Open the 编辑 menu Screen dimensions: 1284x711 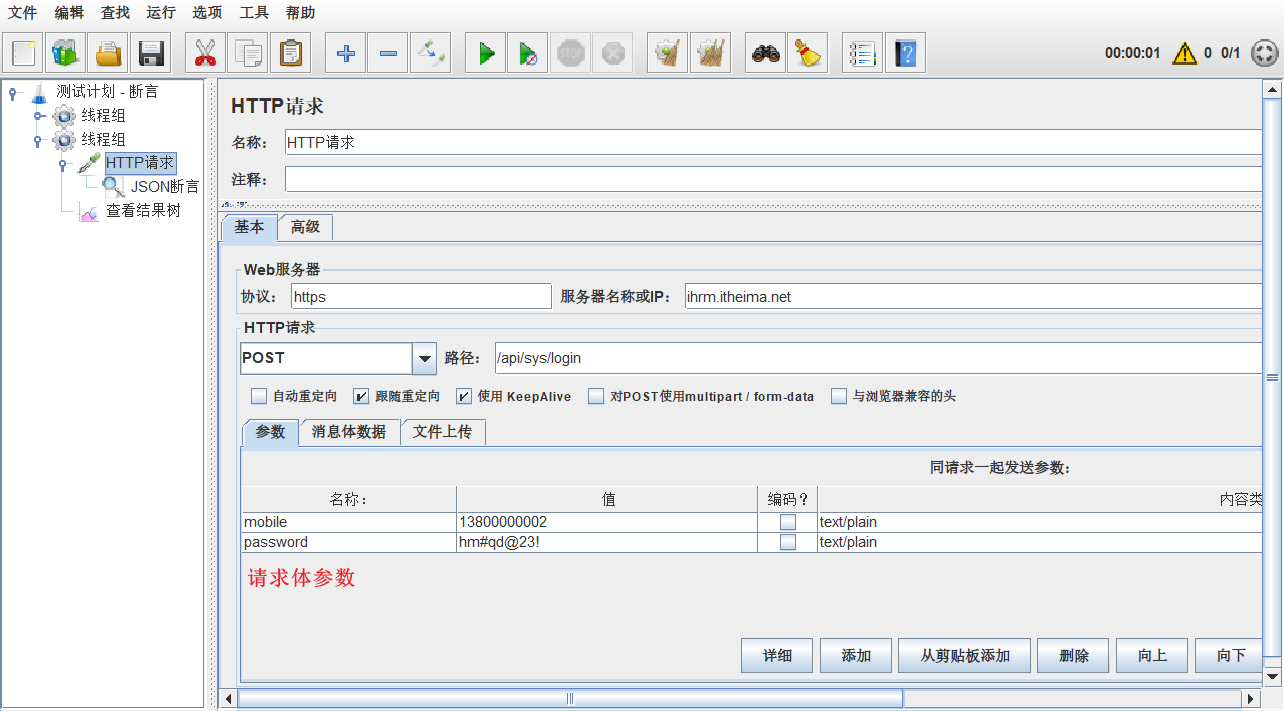click(x=69, y=13)
